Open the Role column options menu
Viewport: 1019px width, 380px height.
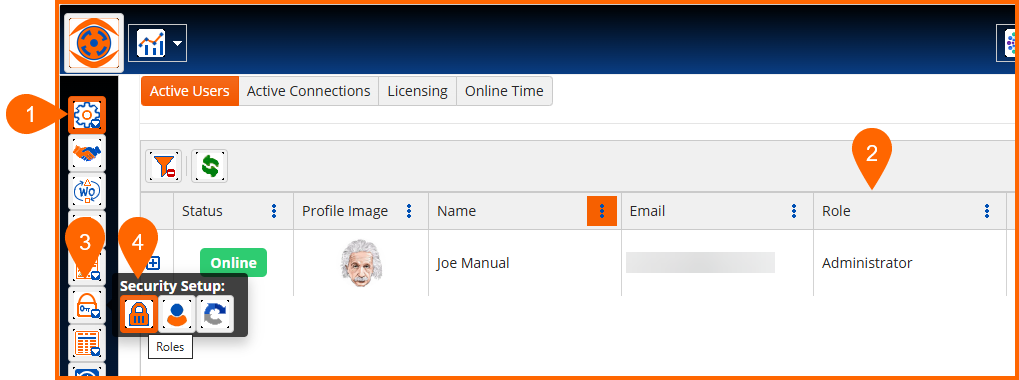[987, 211]
